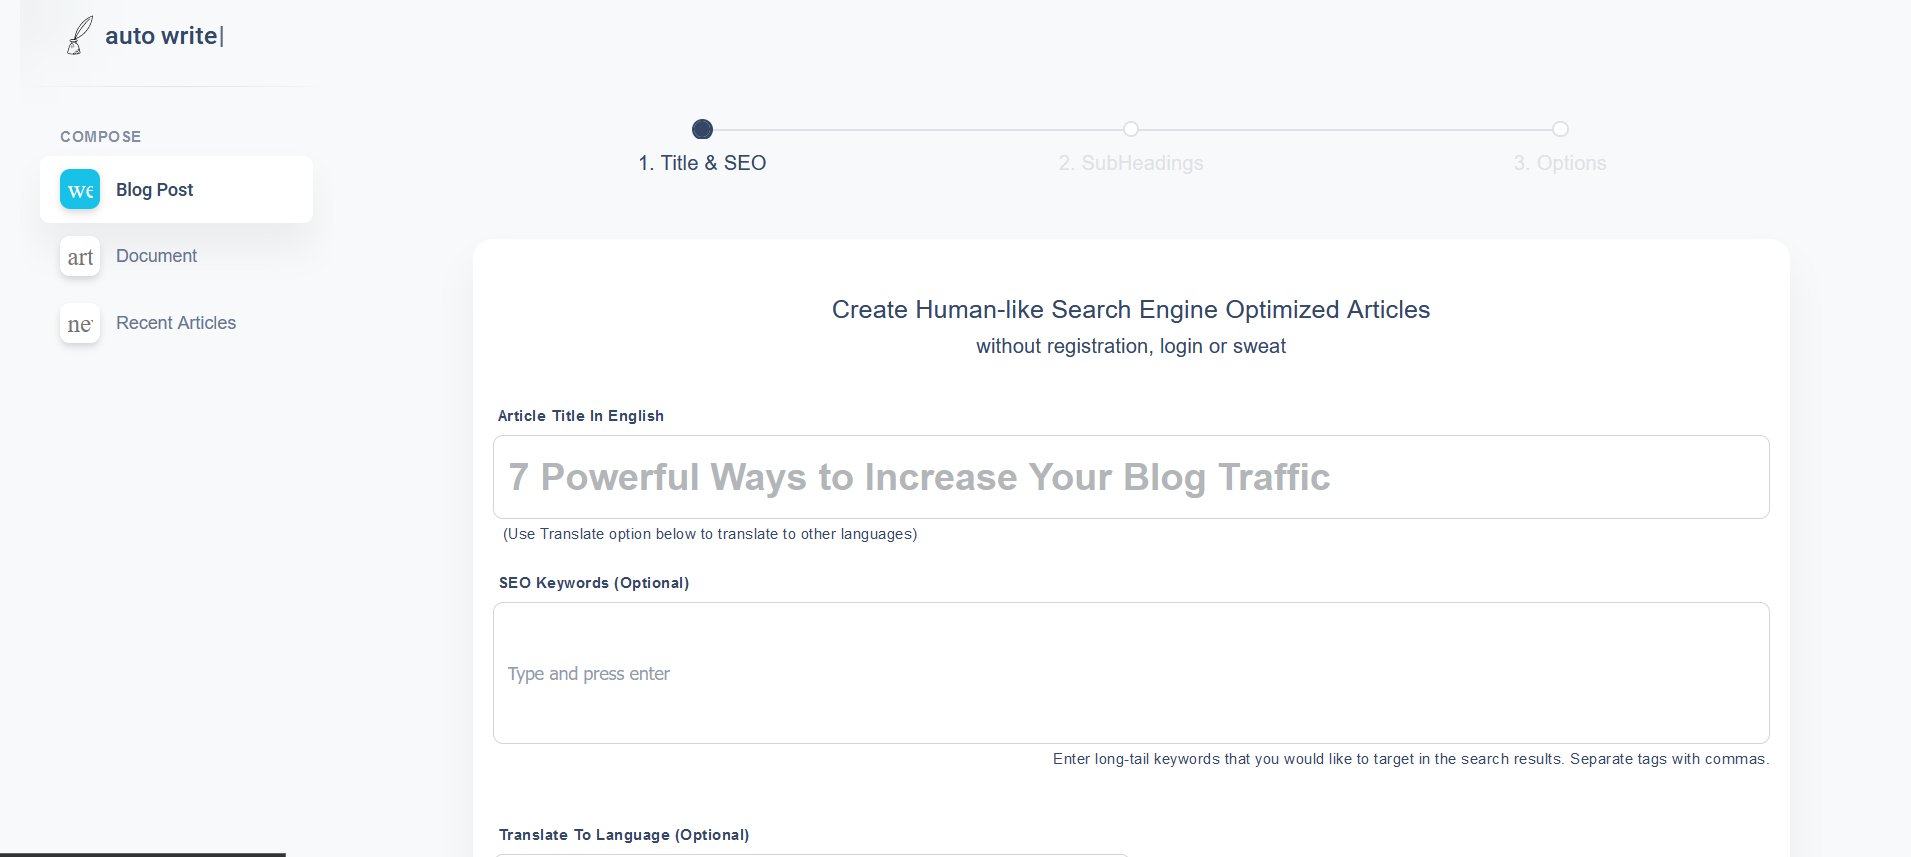1911x857 pixels.
Task: Focus the Article Title input field
Action: pos(1130,477)
